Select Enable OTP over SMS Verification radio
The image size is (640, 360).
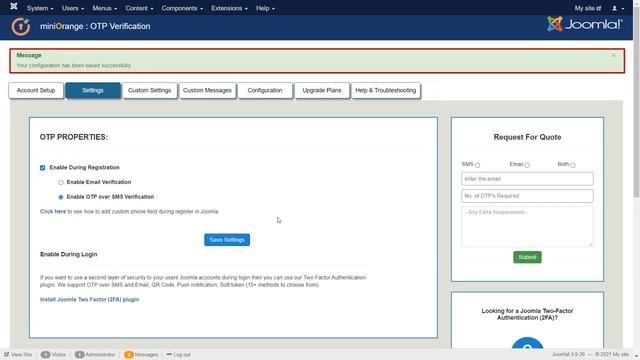point(61,197)
